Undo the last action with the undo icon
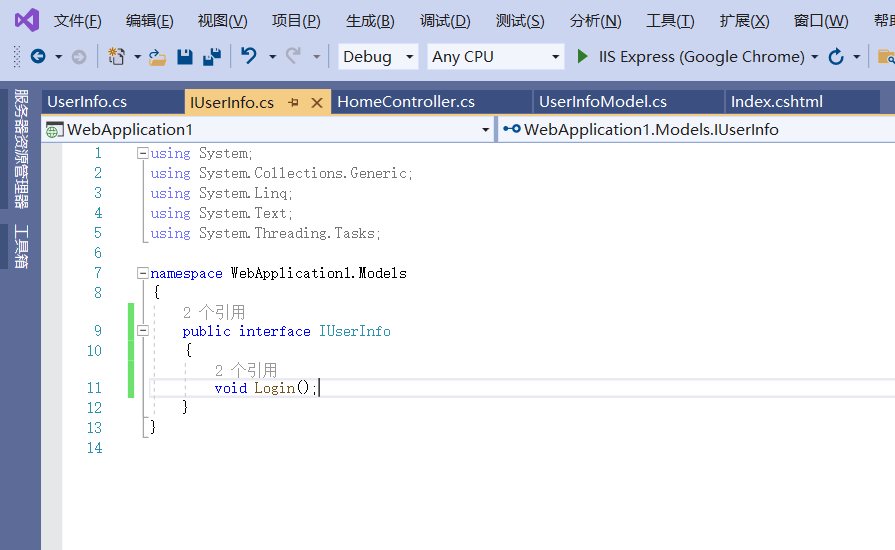The image size is (895, 550). coord(249,56)
